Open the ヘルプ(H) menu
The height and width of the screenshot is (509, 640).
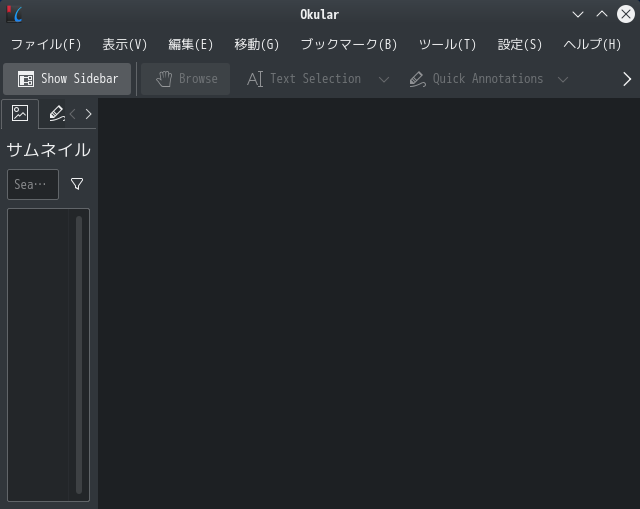coord(592,44)
